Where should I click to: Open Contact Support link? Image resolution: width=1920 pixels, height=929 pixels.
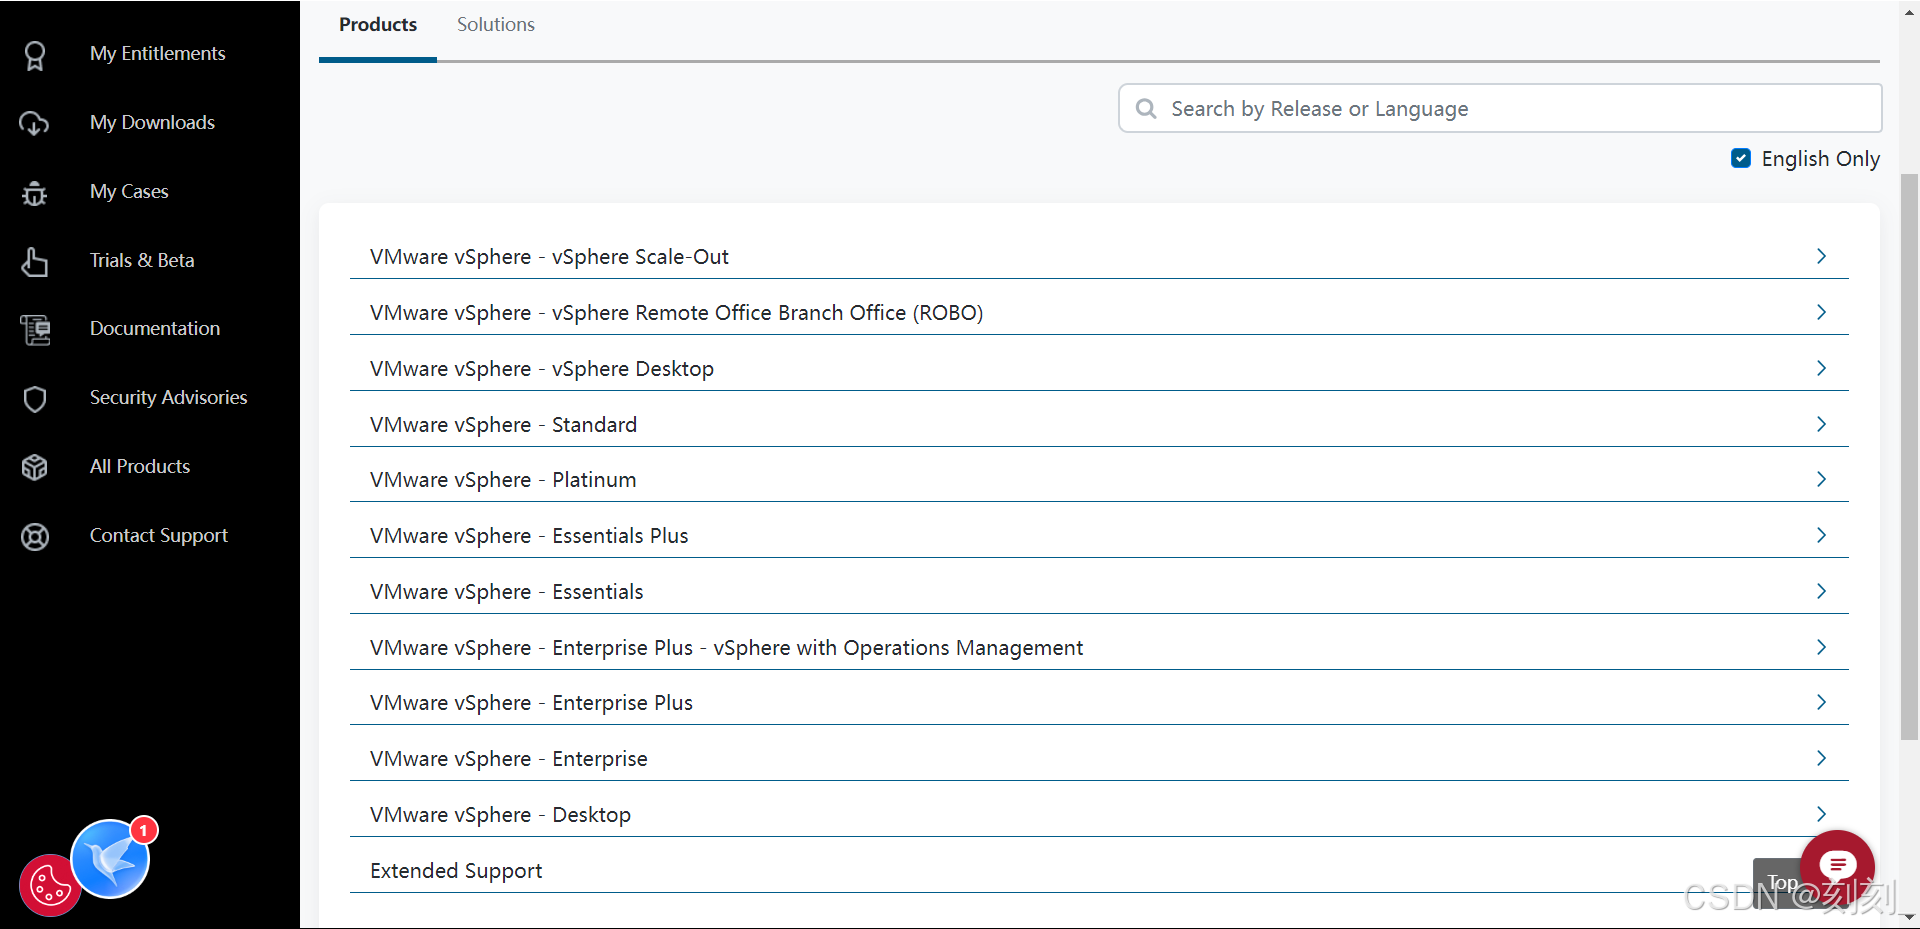pyautogui.click(x=159, y=536)
